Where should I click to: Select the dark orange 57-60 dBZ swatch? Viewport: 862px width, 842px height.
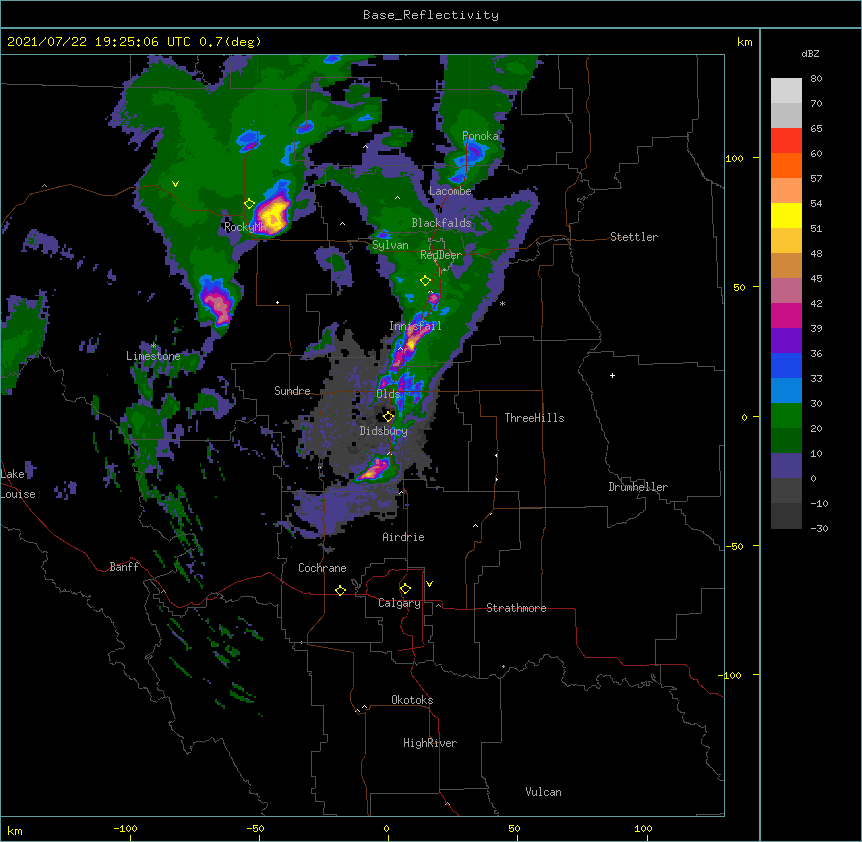[786, 165]
